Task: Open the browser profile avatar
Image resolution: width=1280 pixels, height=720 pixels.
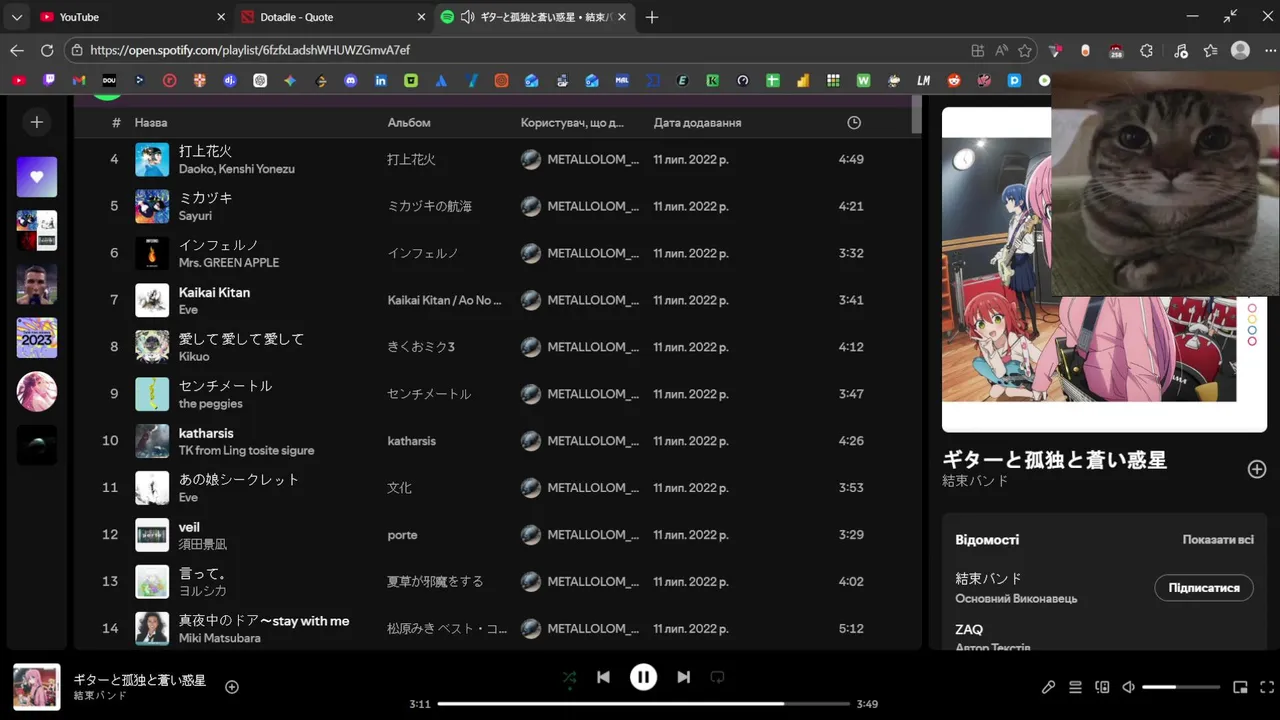Action: coord(1241,50)
